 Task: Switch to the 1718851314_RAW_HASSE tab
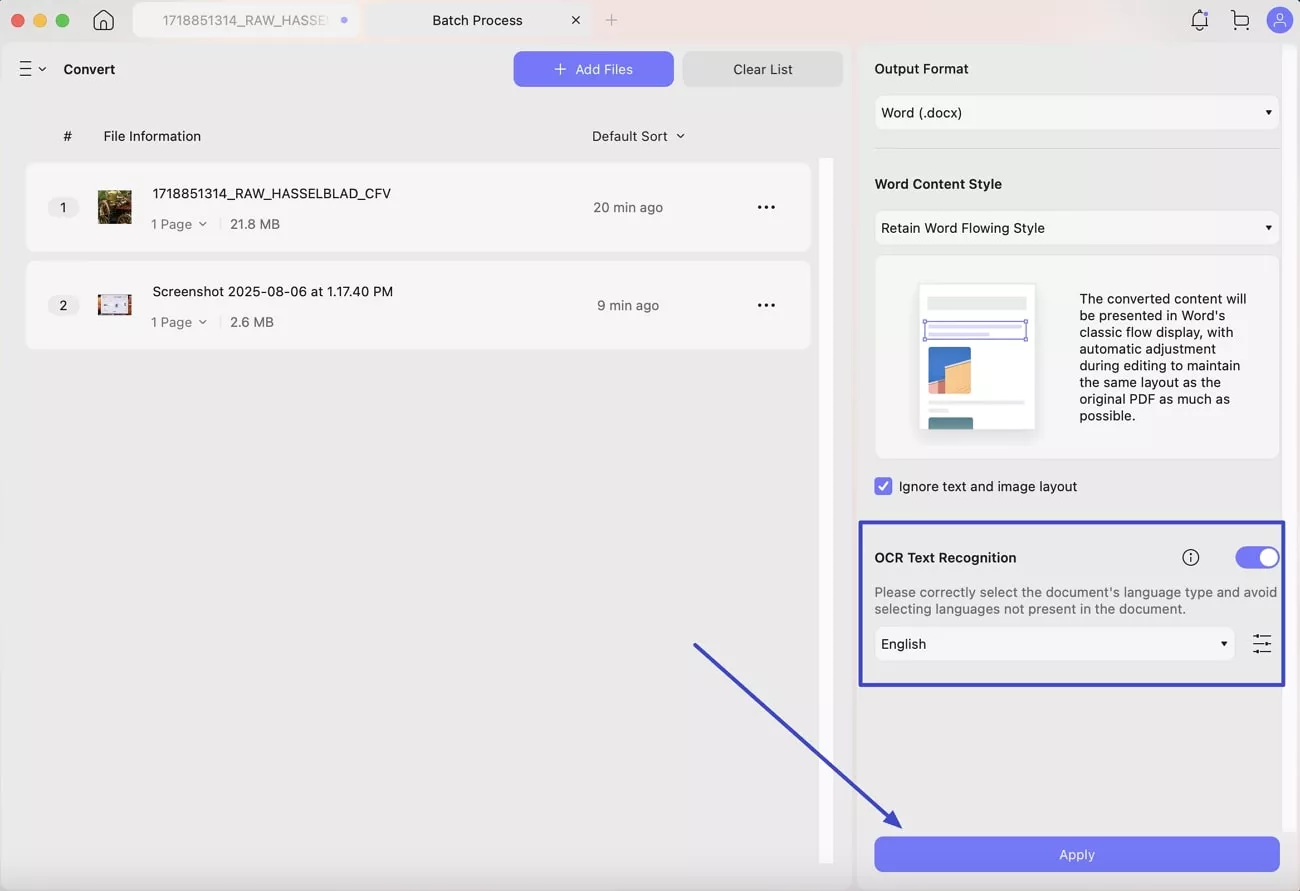(x=245, y=20)
